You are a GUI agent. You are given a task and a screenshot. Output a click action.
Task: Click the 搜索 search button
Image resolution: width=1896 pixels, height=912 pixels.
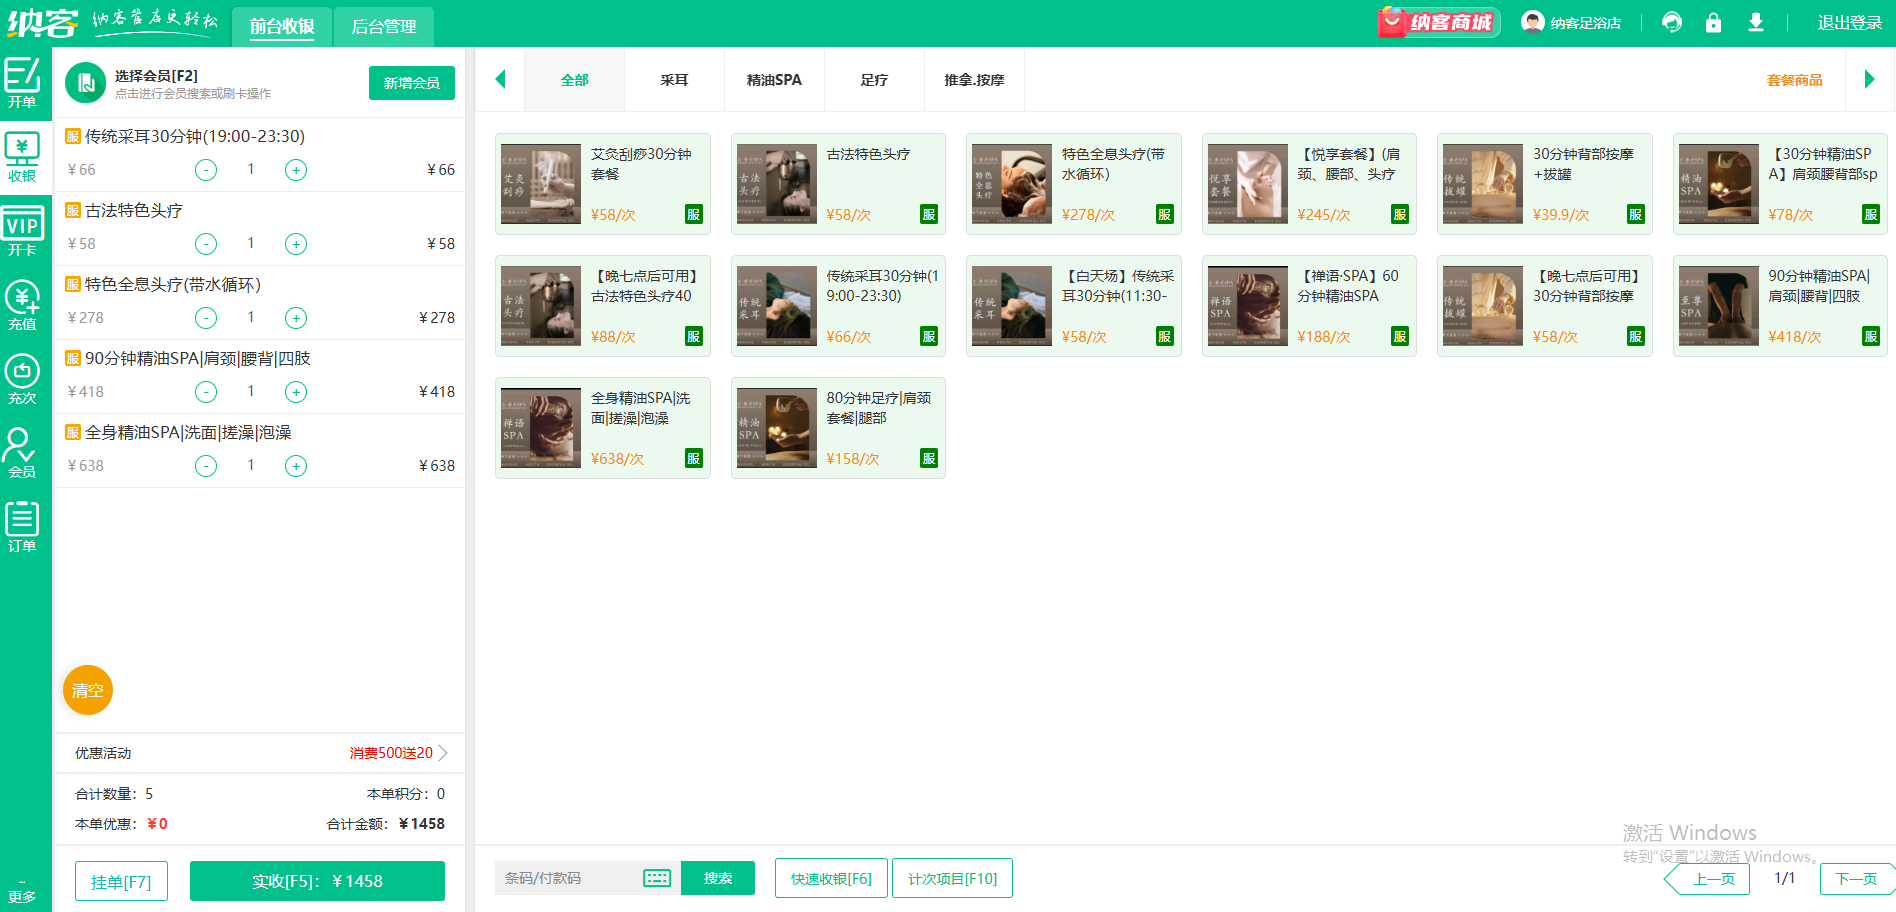(718, 878)
